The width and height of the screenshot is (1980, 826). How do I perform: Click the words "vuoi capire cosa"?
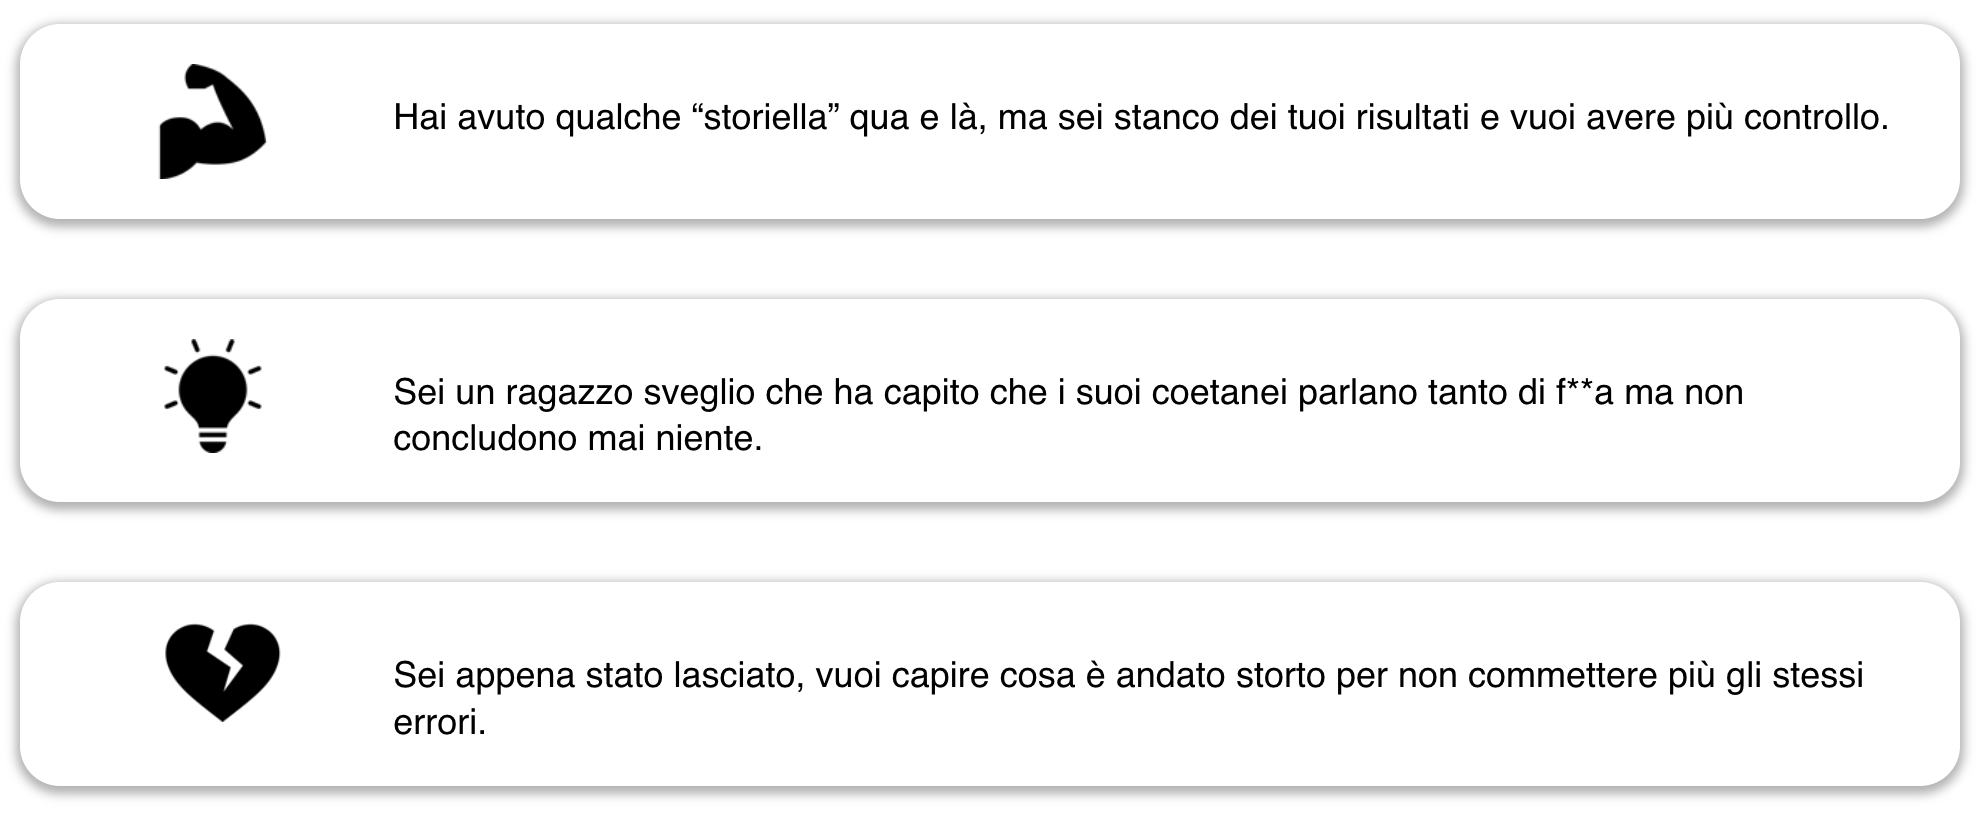(941, 676)
